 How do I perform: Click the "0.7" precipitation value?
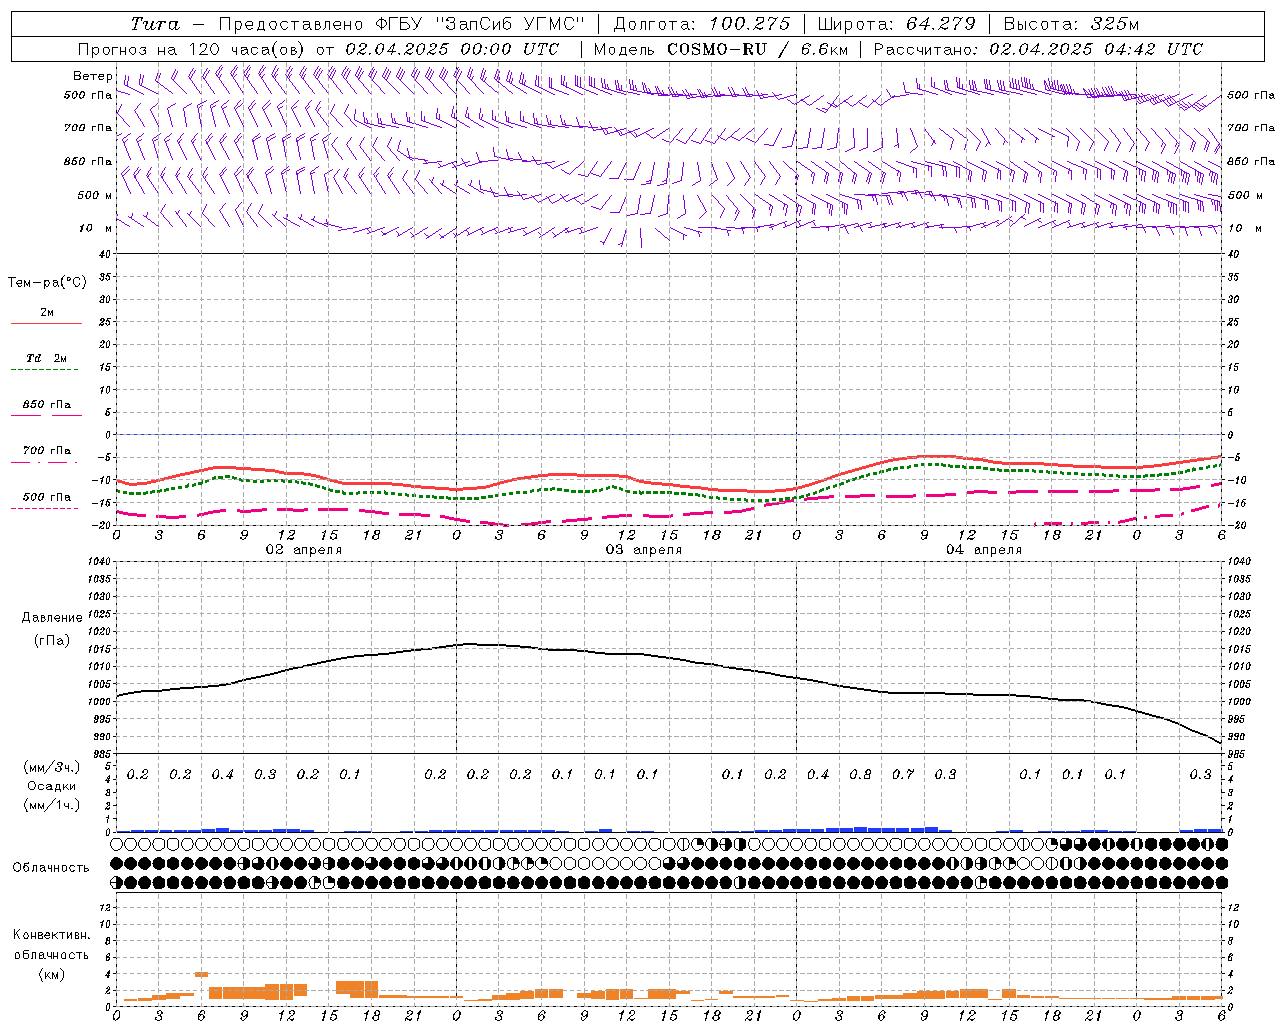click(903, 774)
